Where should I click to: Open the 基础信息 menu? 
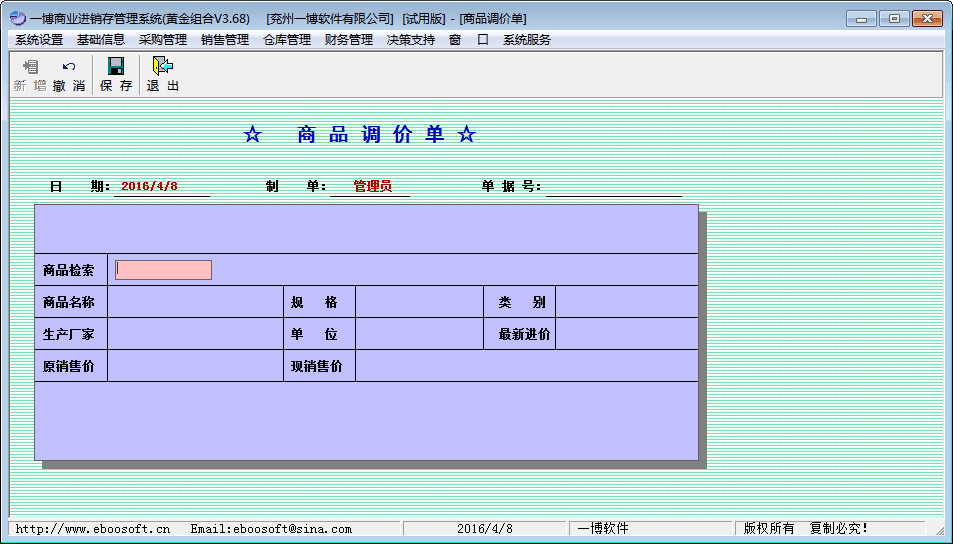(101, 40)
